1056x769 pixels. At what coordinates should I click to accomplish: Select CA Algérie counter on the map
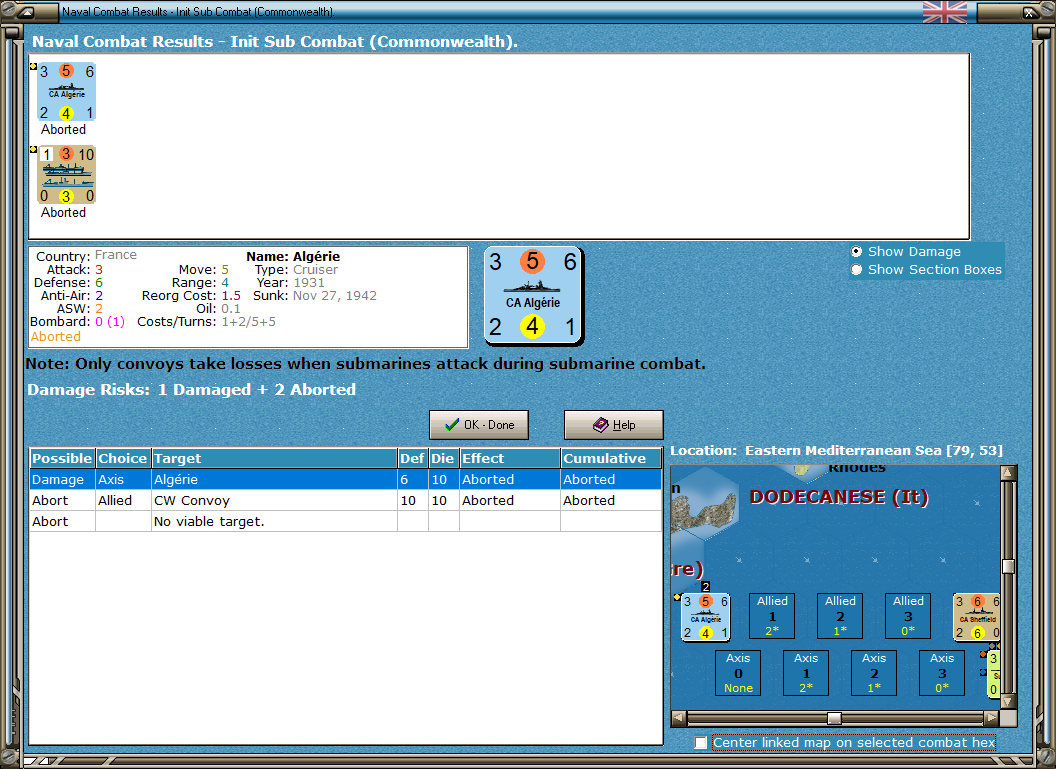coord(706,616)
